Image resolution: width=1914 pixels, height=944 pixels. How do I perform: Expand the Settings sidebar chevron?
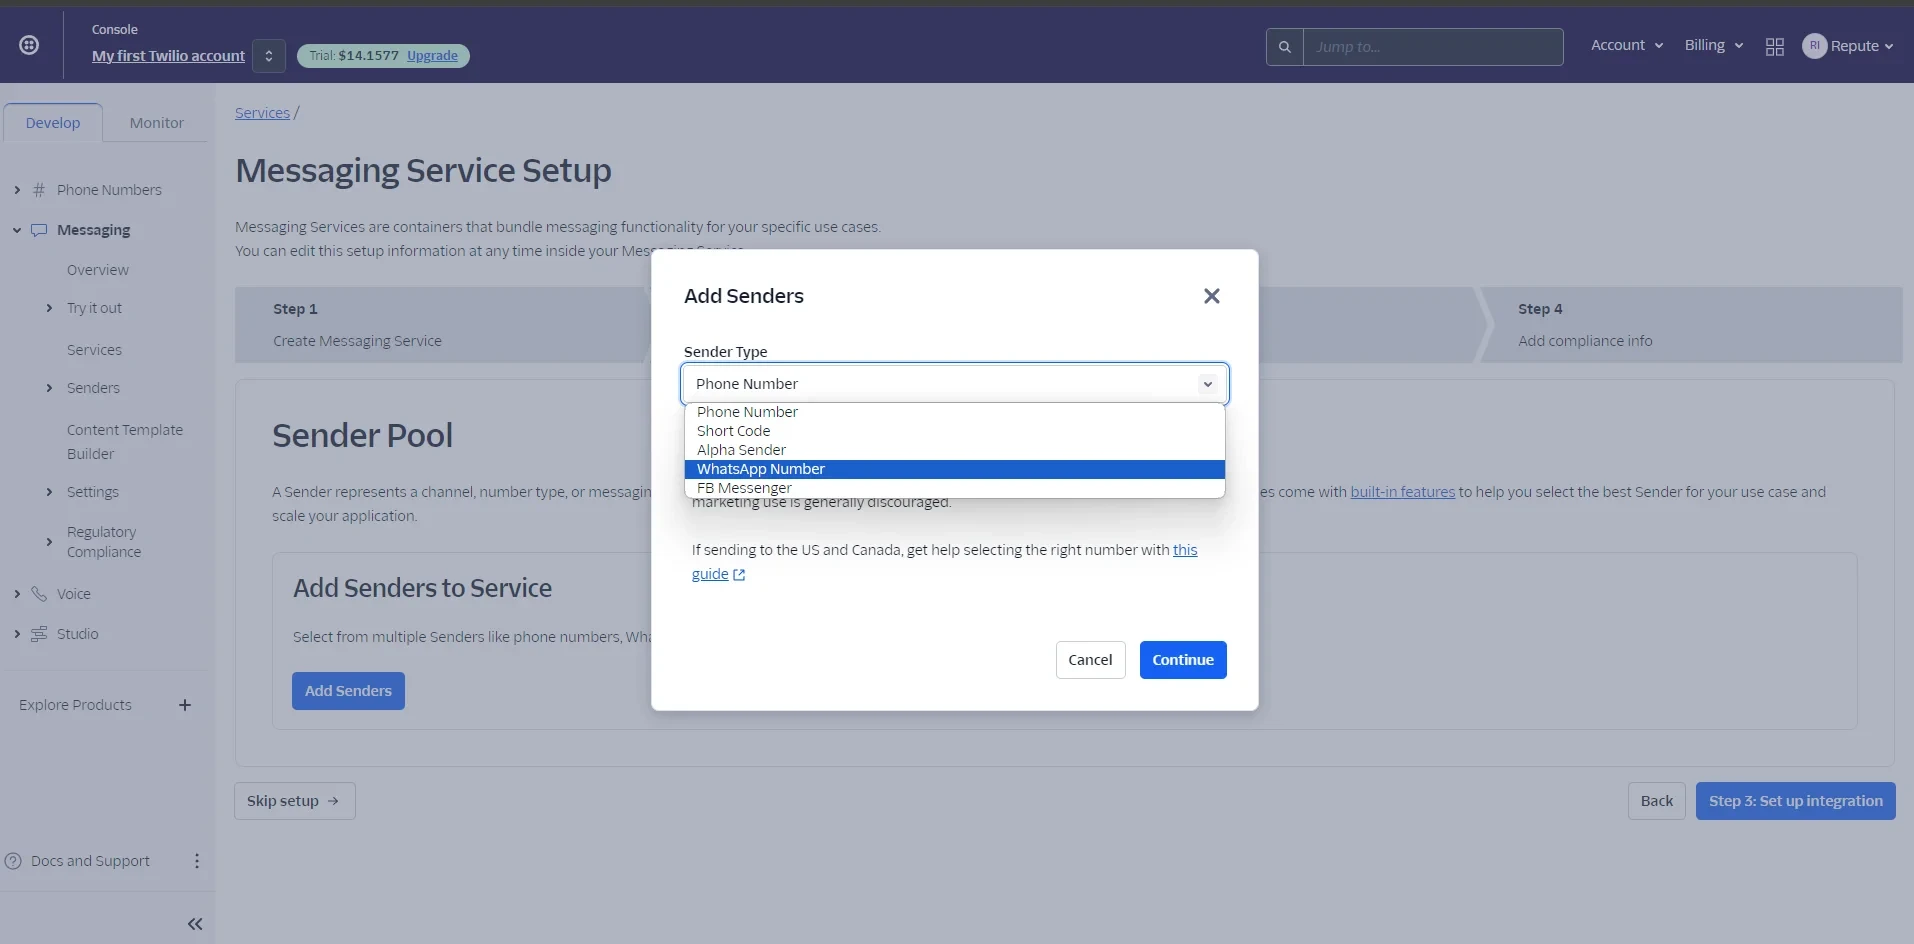coord(49,492)
